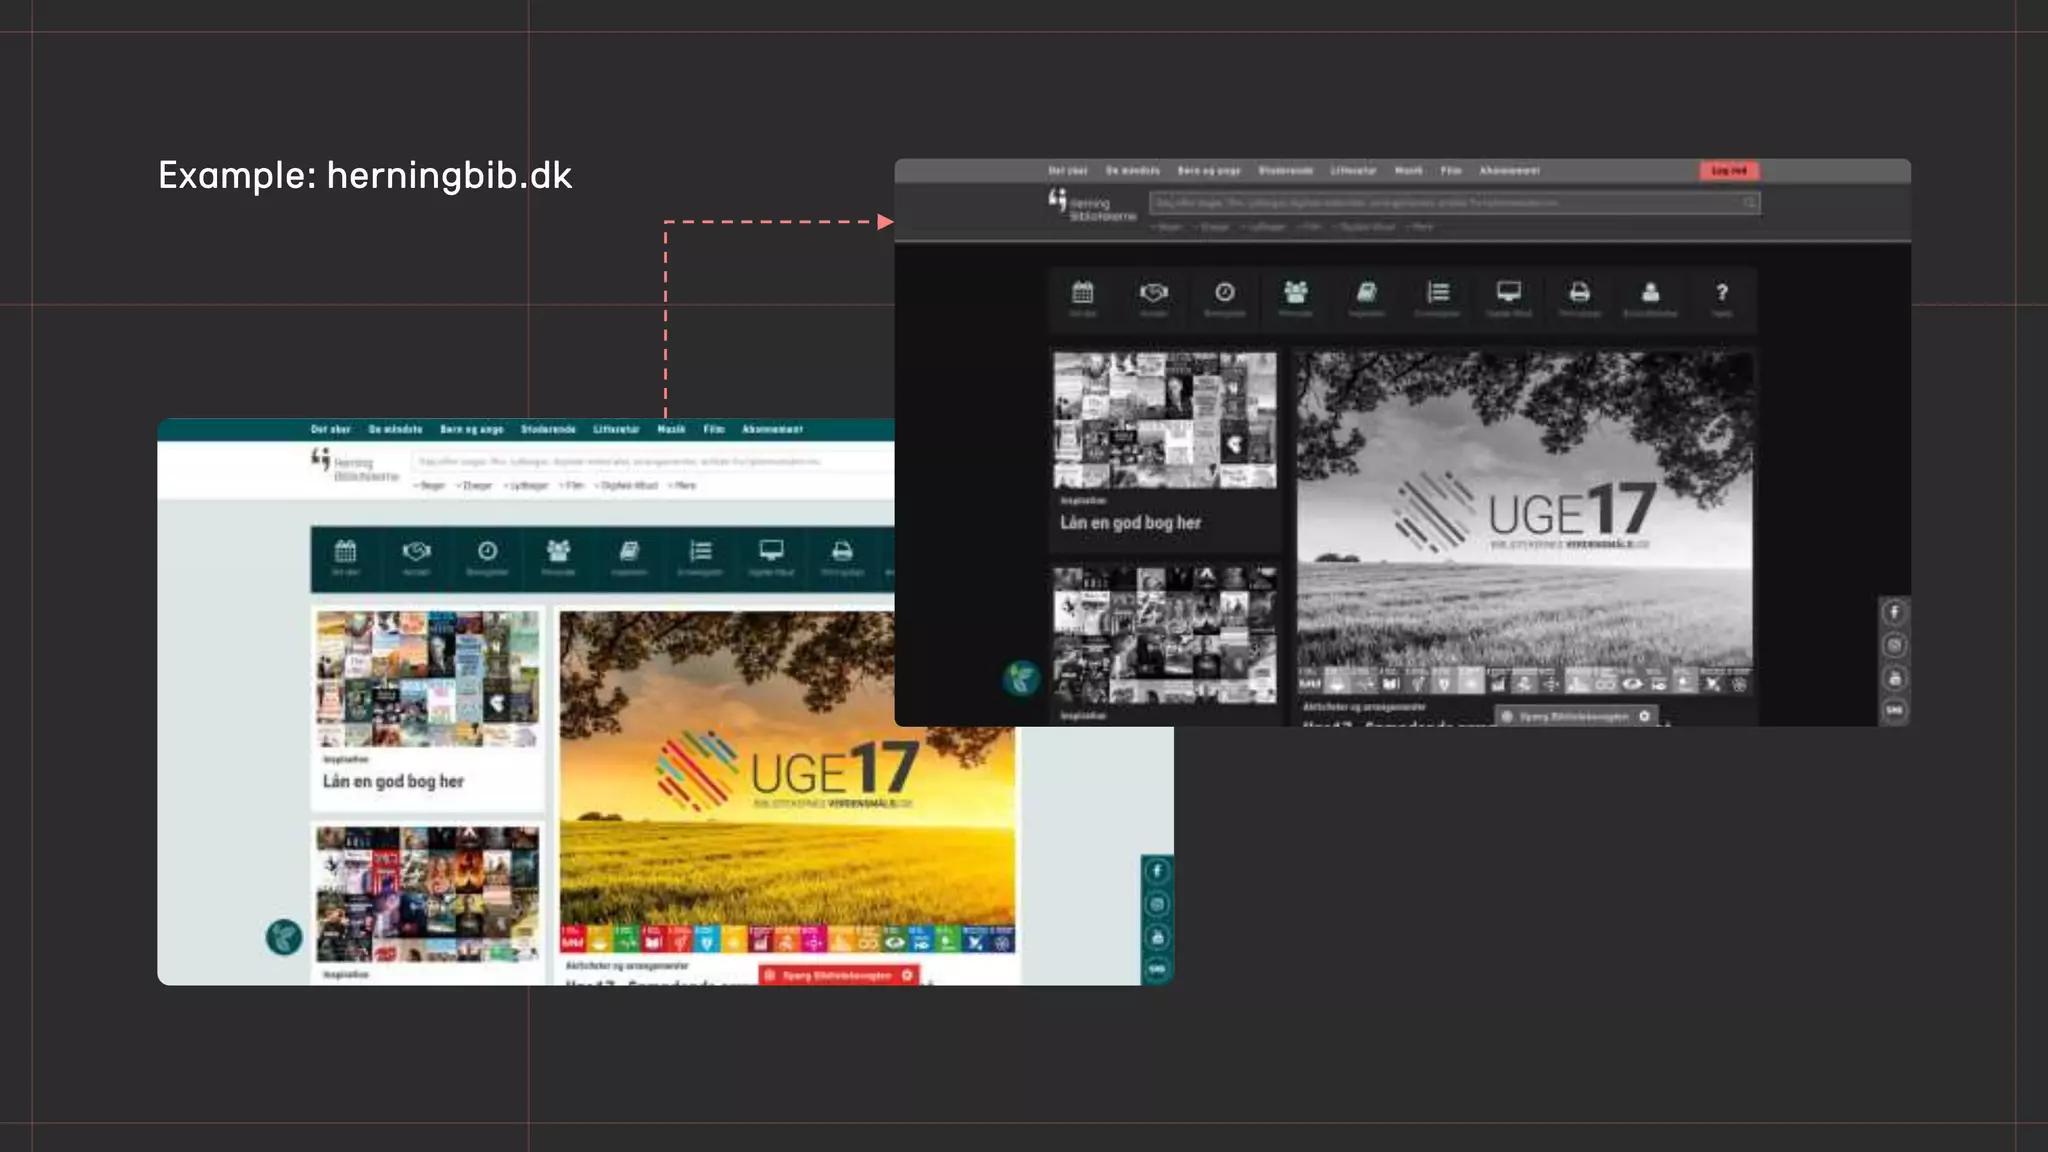This screenshot has height=1152, width=2048.
Task: Open Litteratur menu in light-mode navbar
Action: click(616, 429)
